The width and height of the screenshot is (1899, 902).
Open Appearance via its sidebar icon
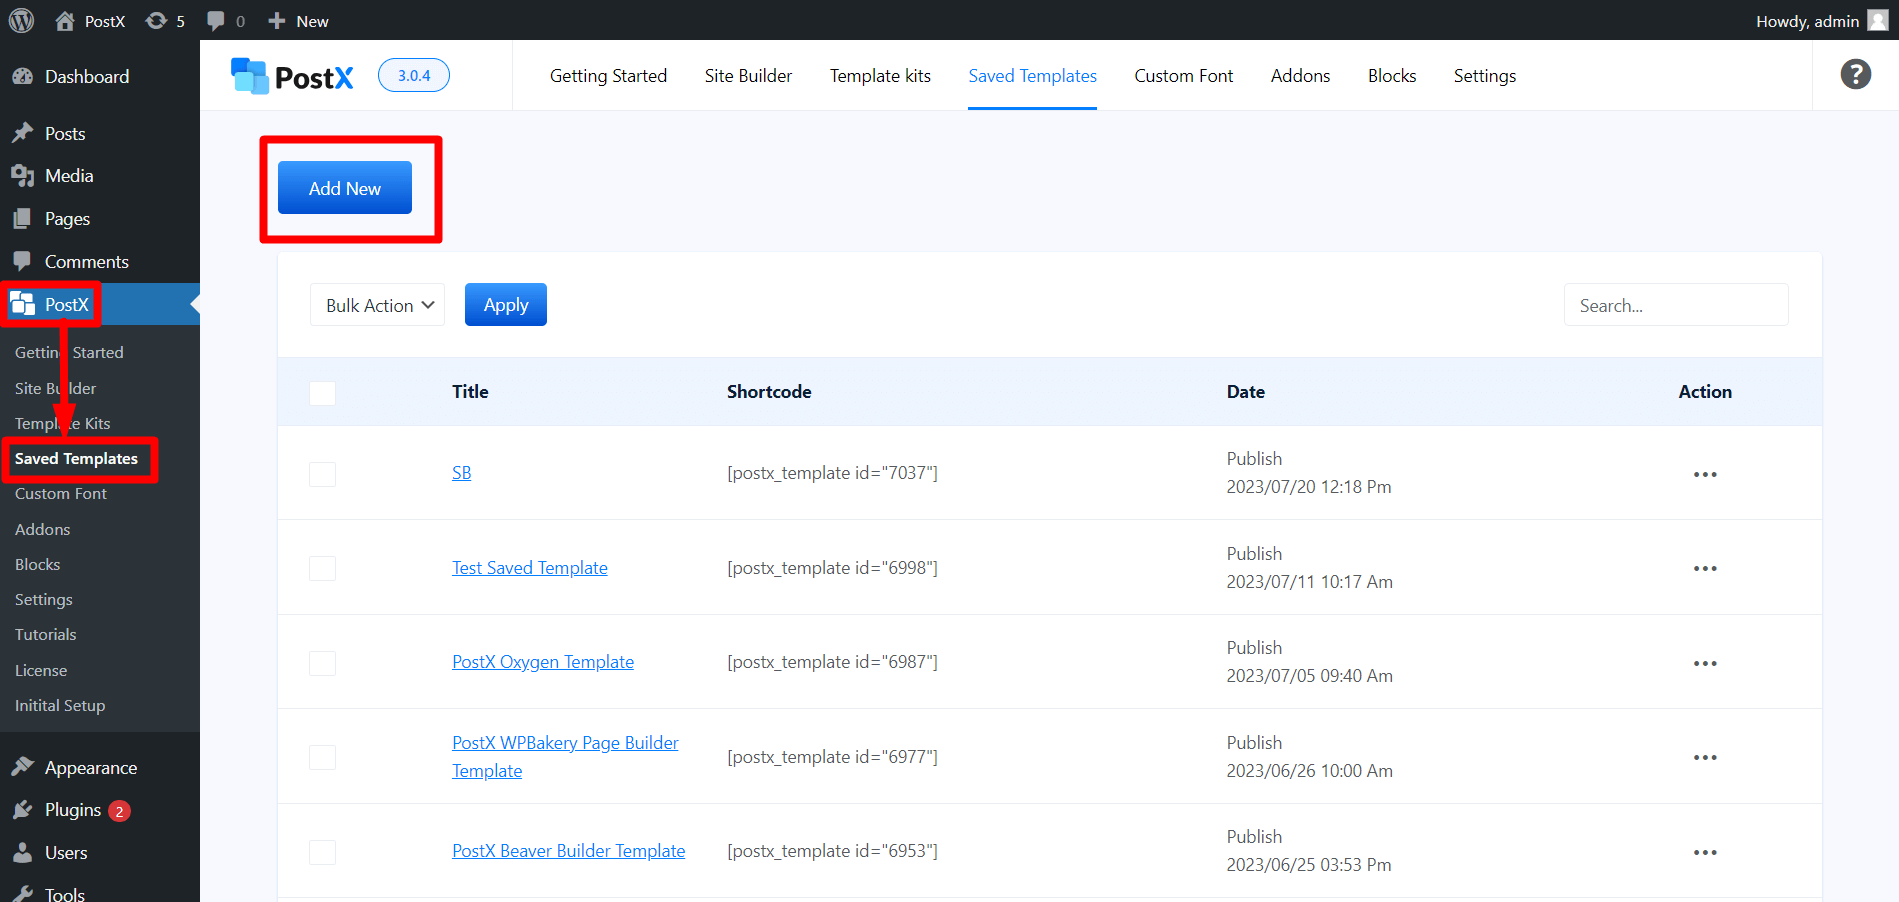tap(24, 767)
